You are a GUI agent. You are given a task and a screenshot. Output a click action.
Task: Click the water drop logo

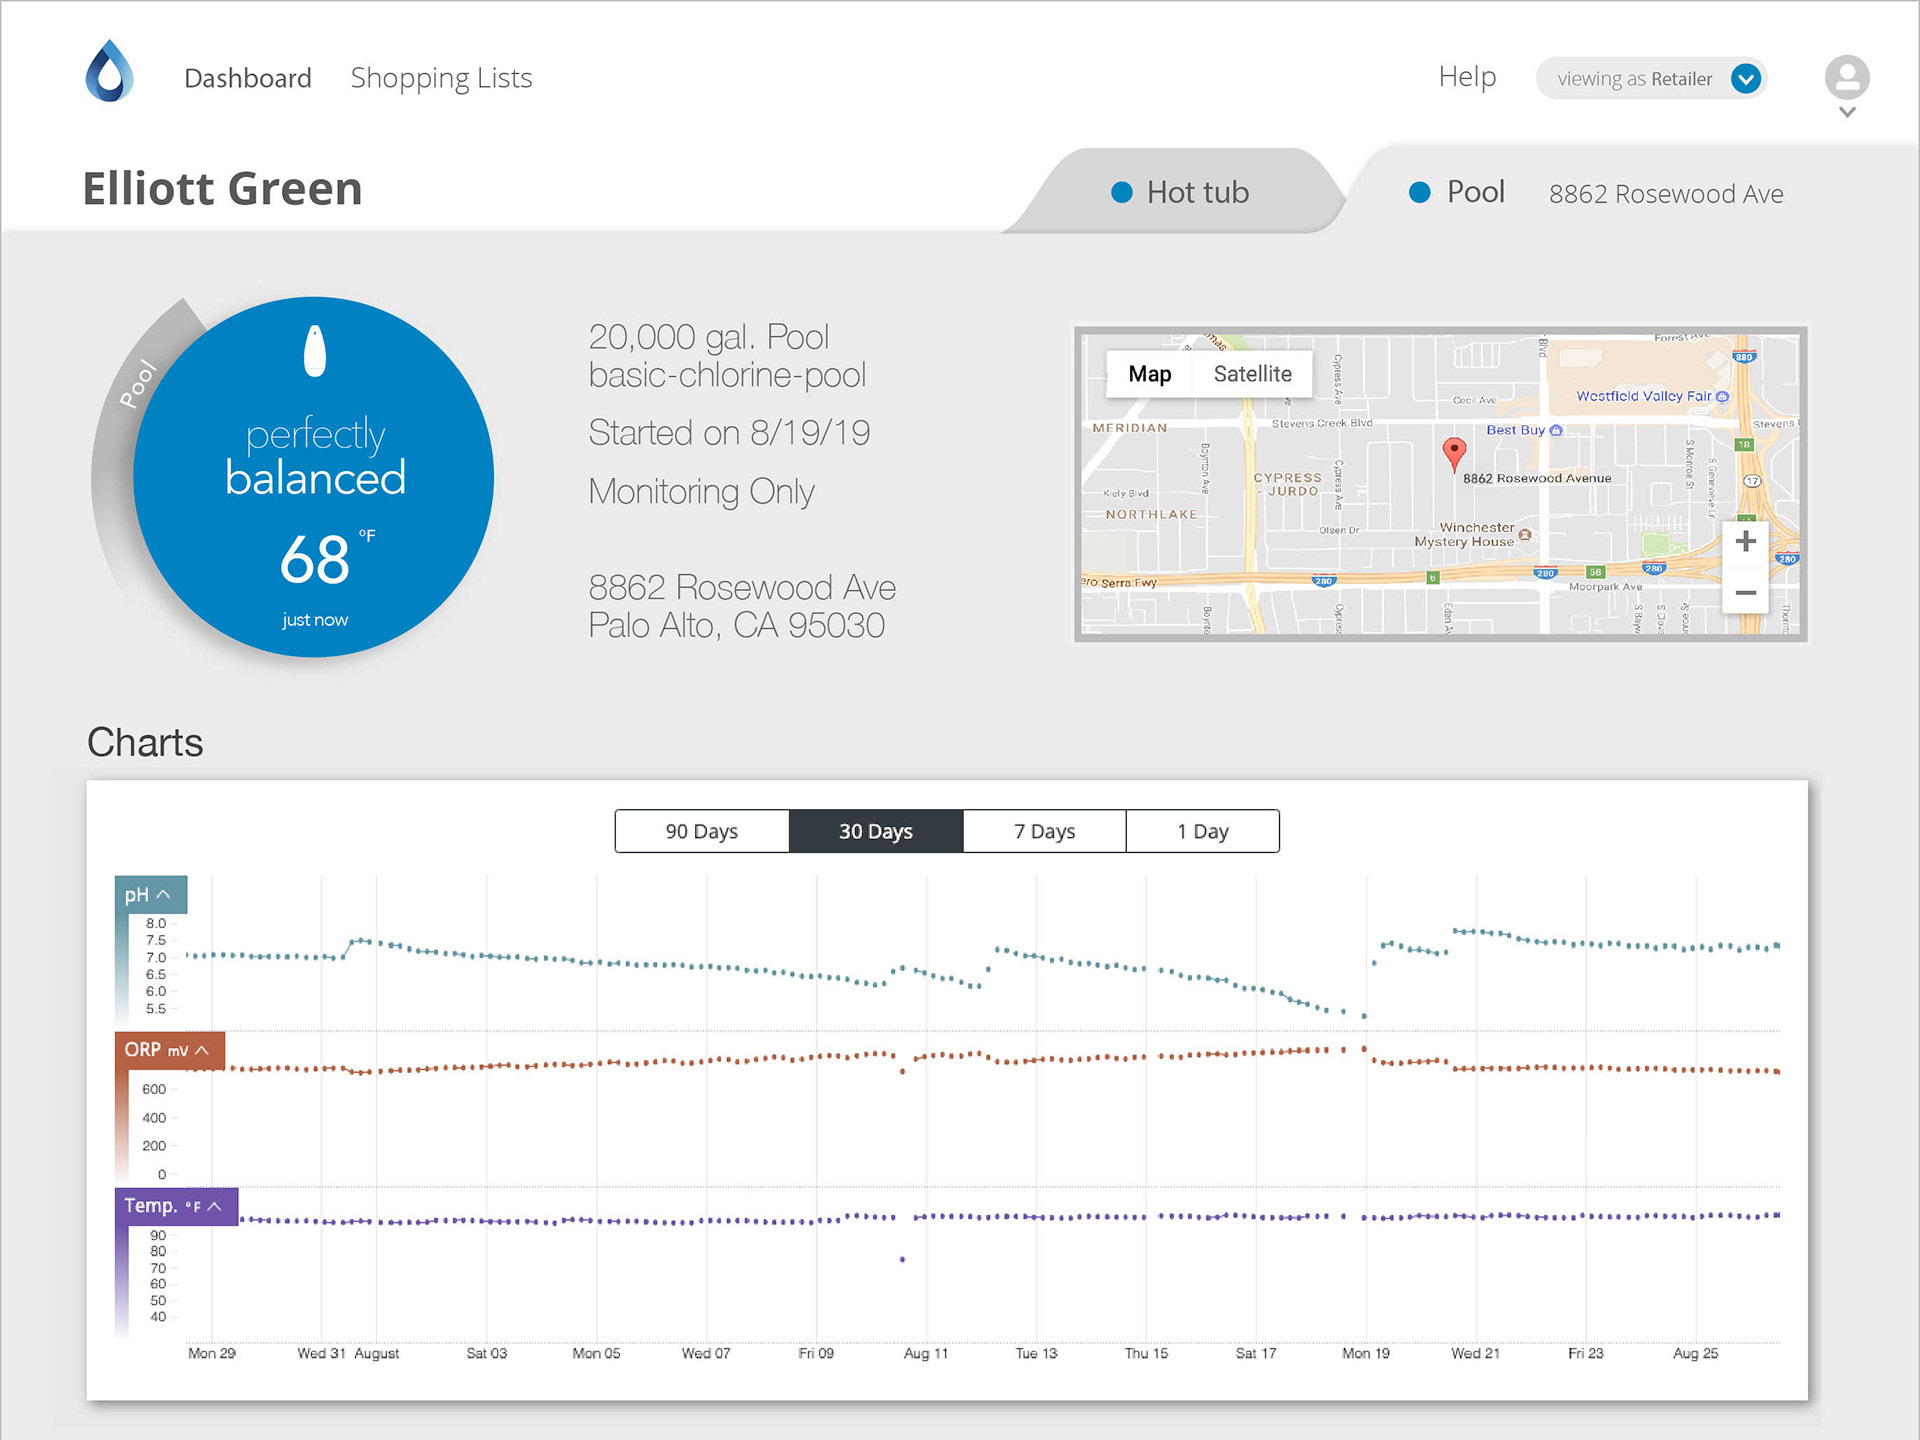click(109, 72)
